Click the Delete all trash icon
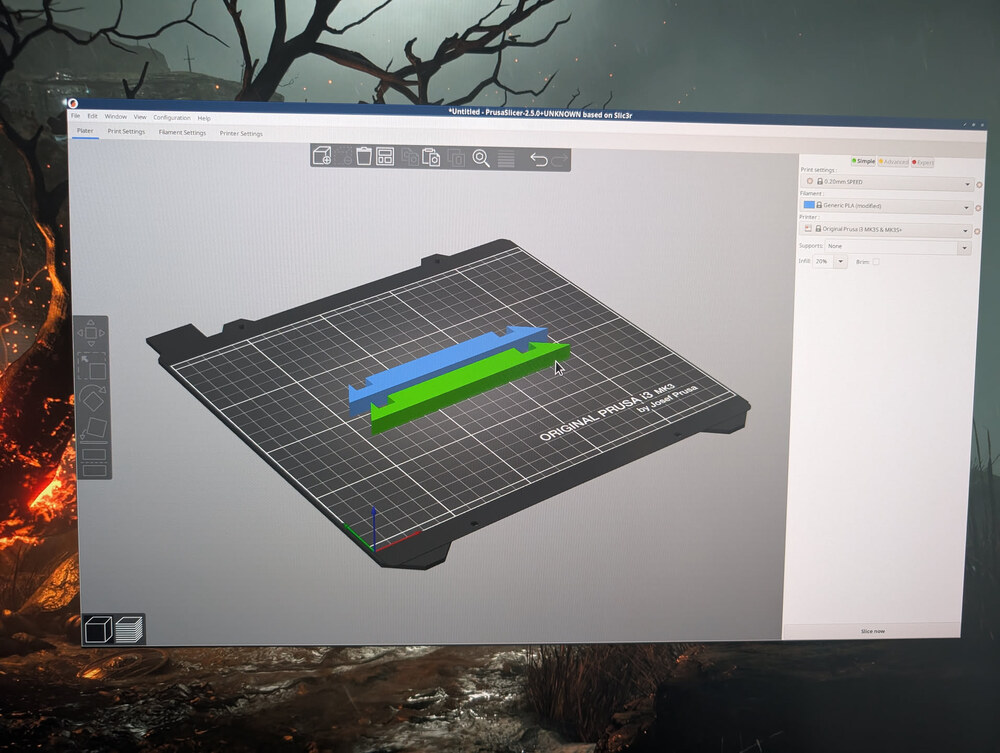Viewport: 1000px width, 753px height. 364,156
